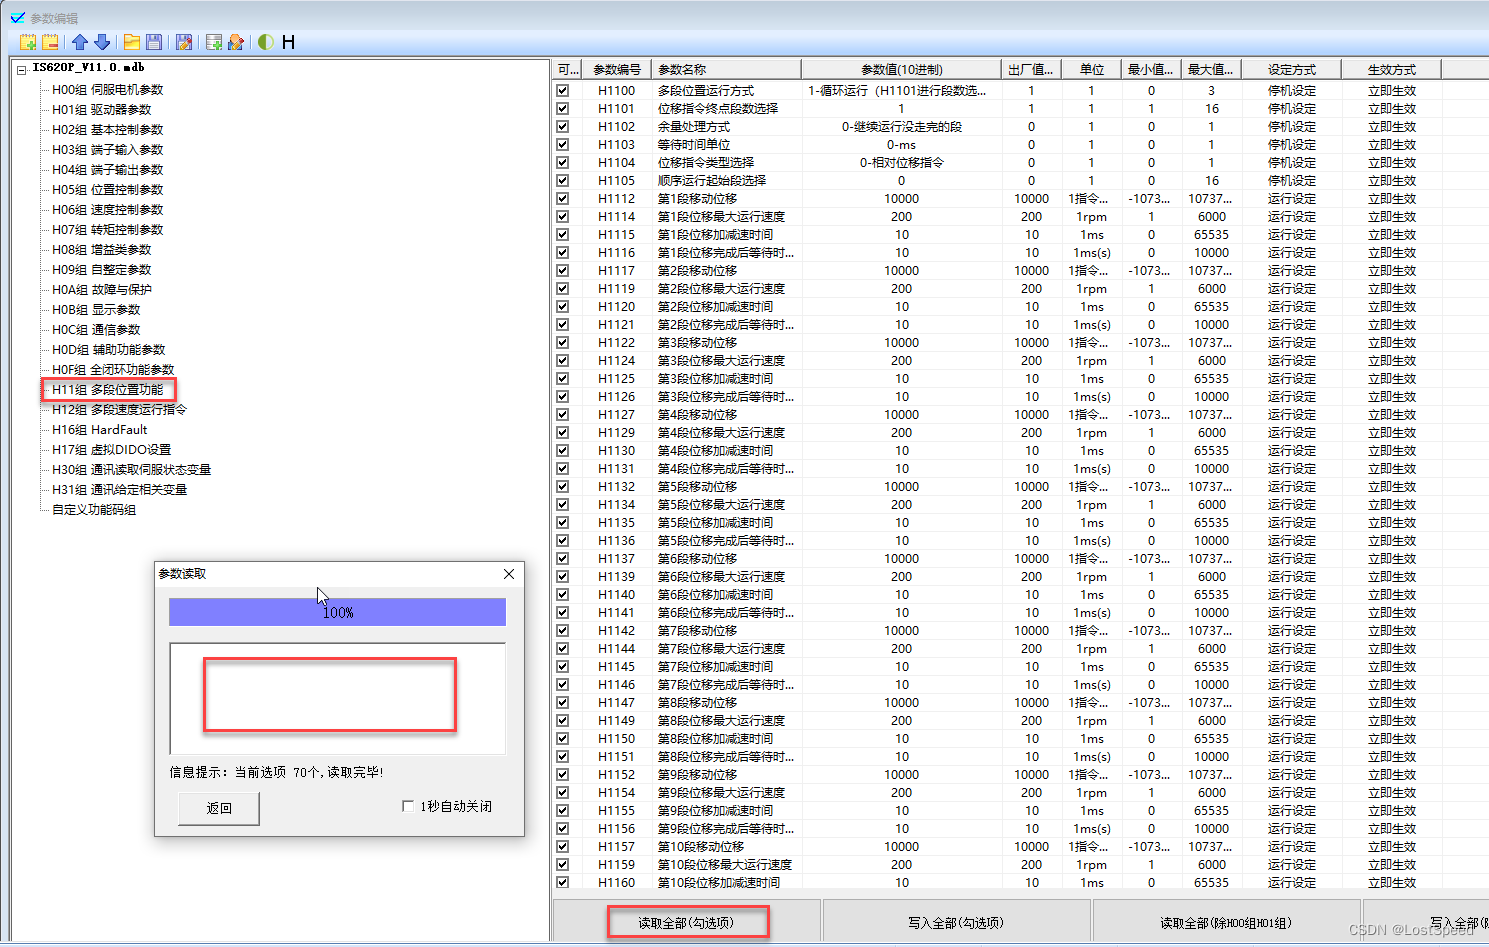Uncheck the checkbox for row H1100
This screenshot has width=1489, height=947.
(563, 90)
